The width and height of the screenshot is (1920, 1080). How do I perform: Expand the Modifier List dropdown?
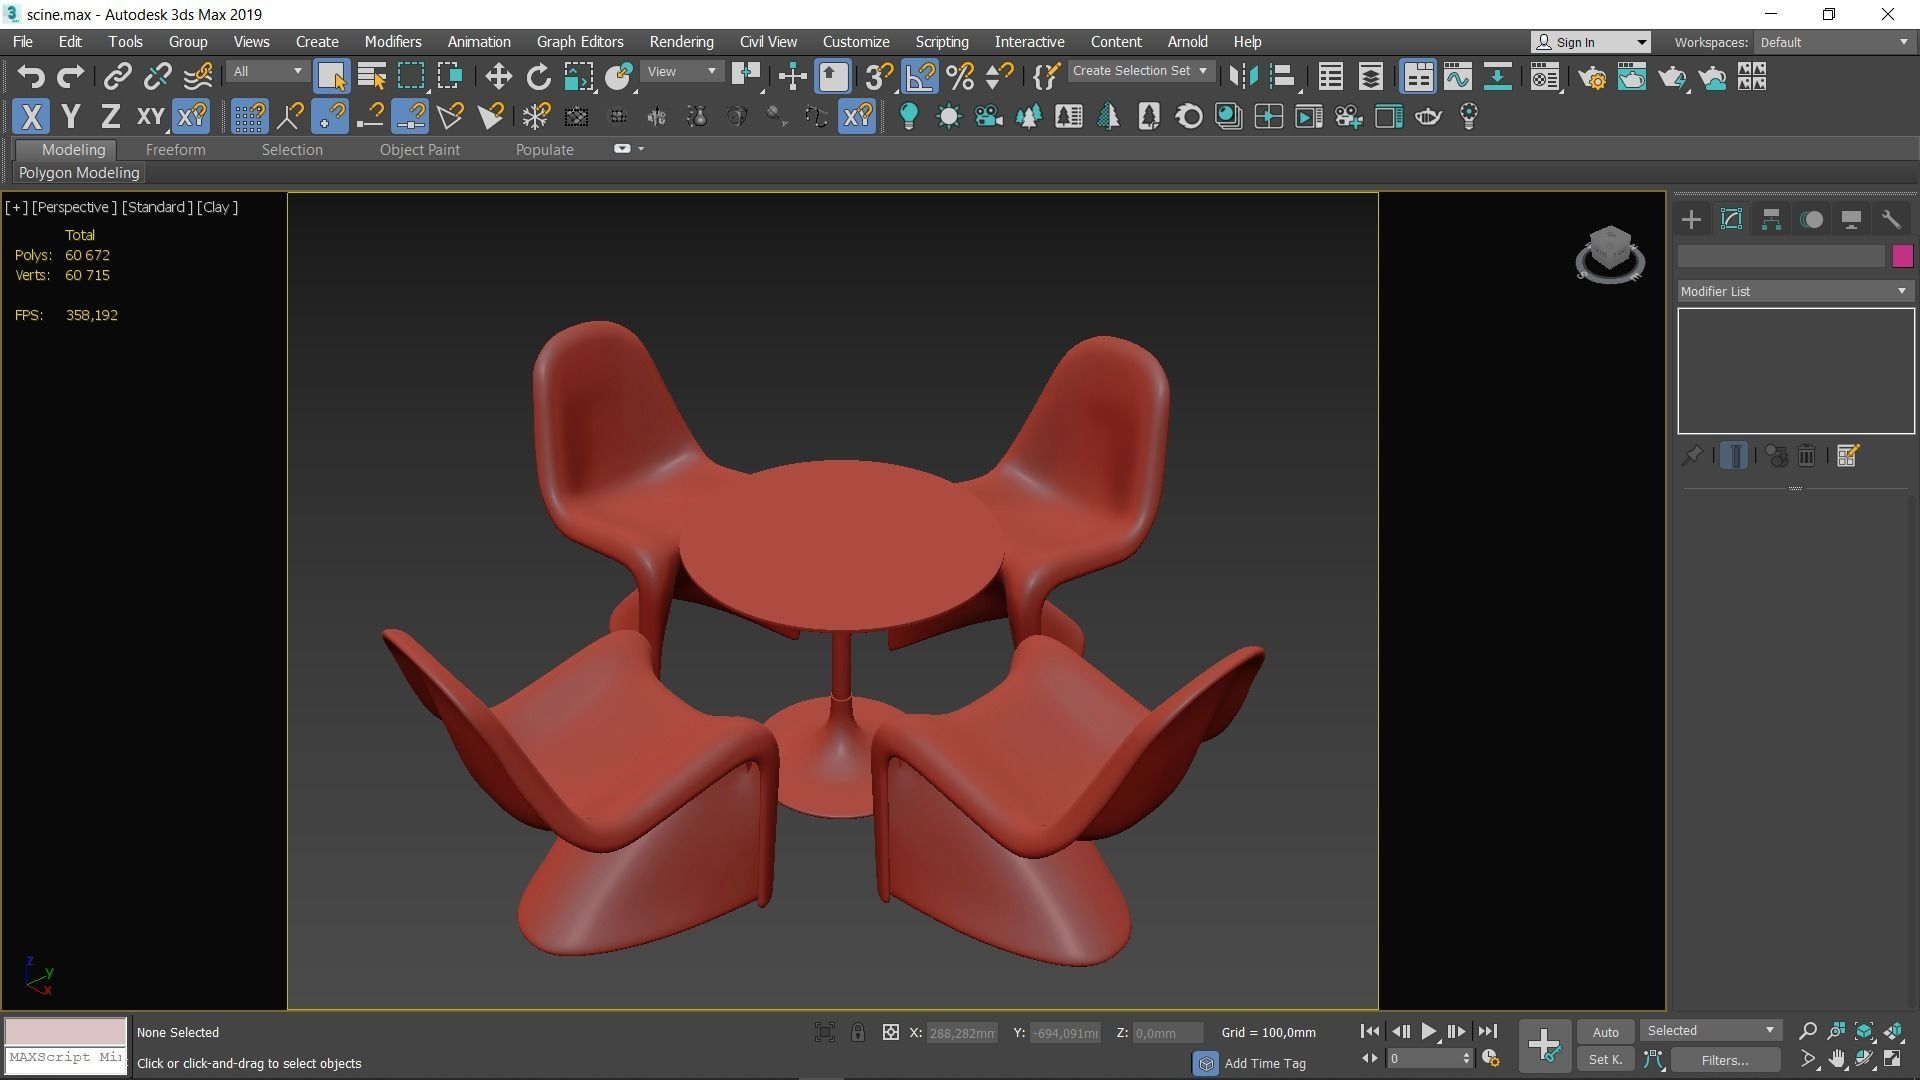(1795, 291)
